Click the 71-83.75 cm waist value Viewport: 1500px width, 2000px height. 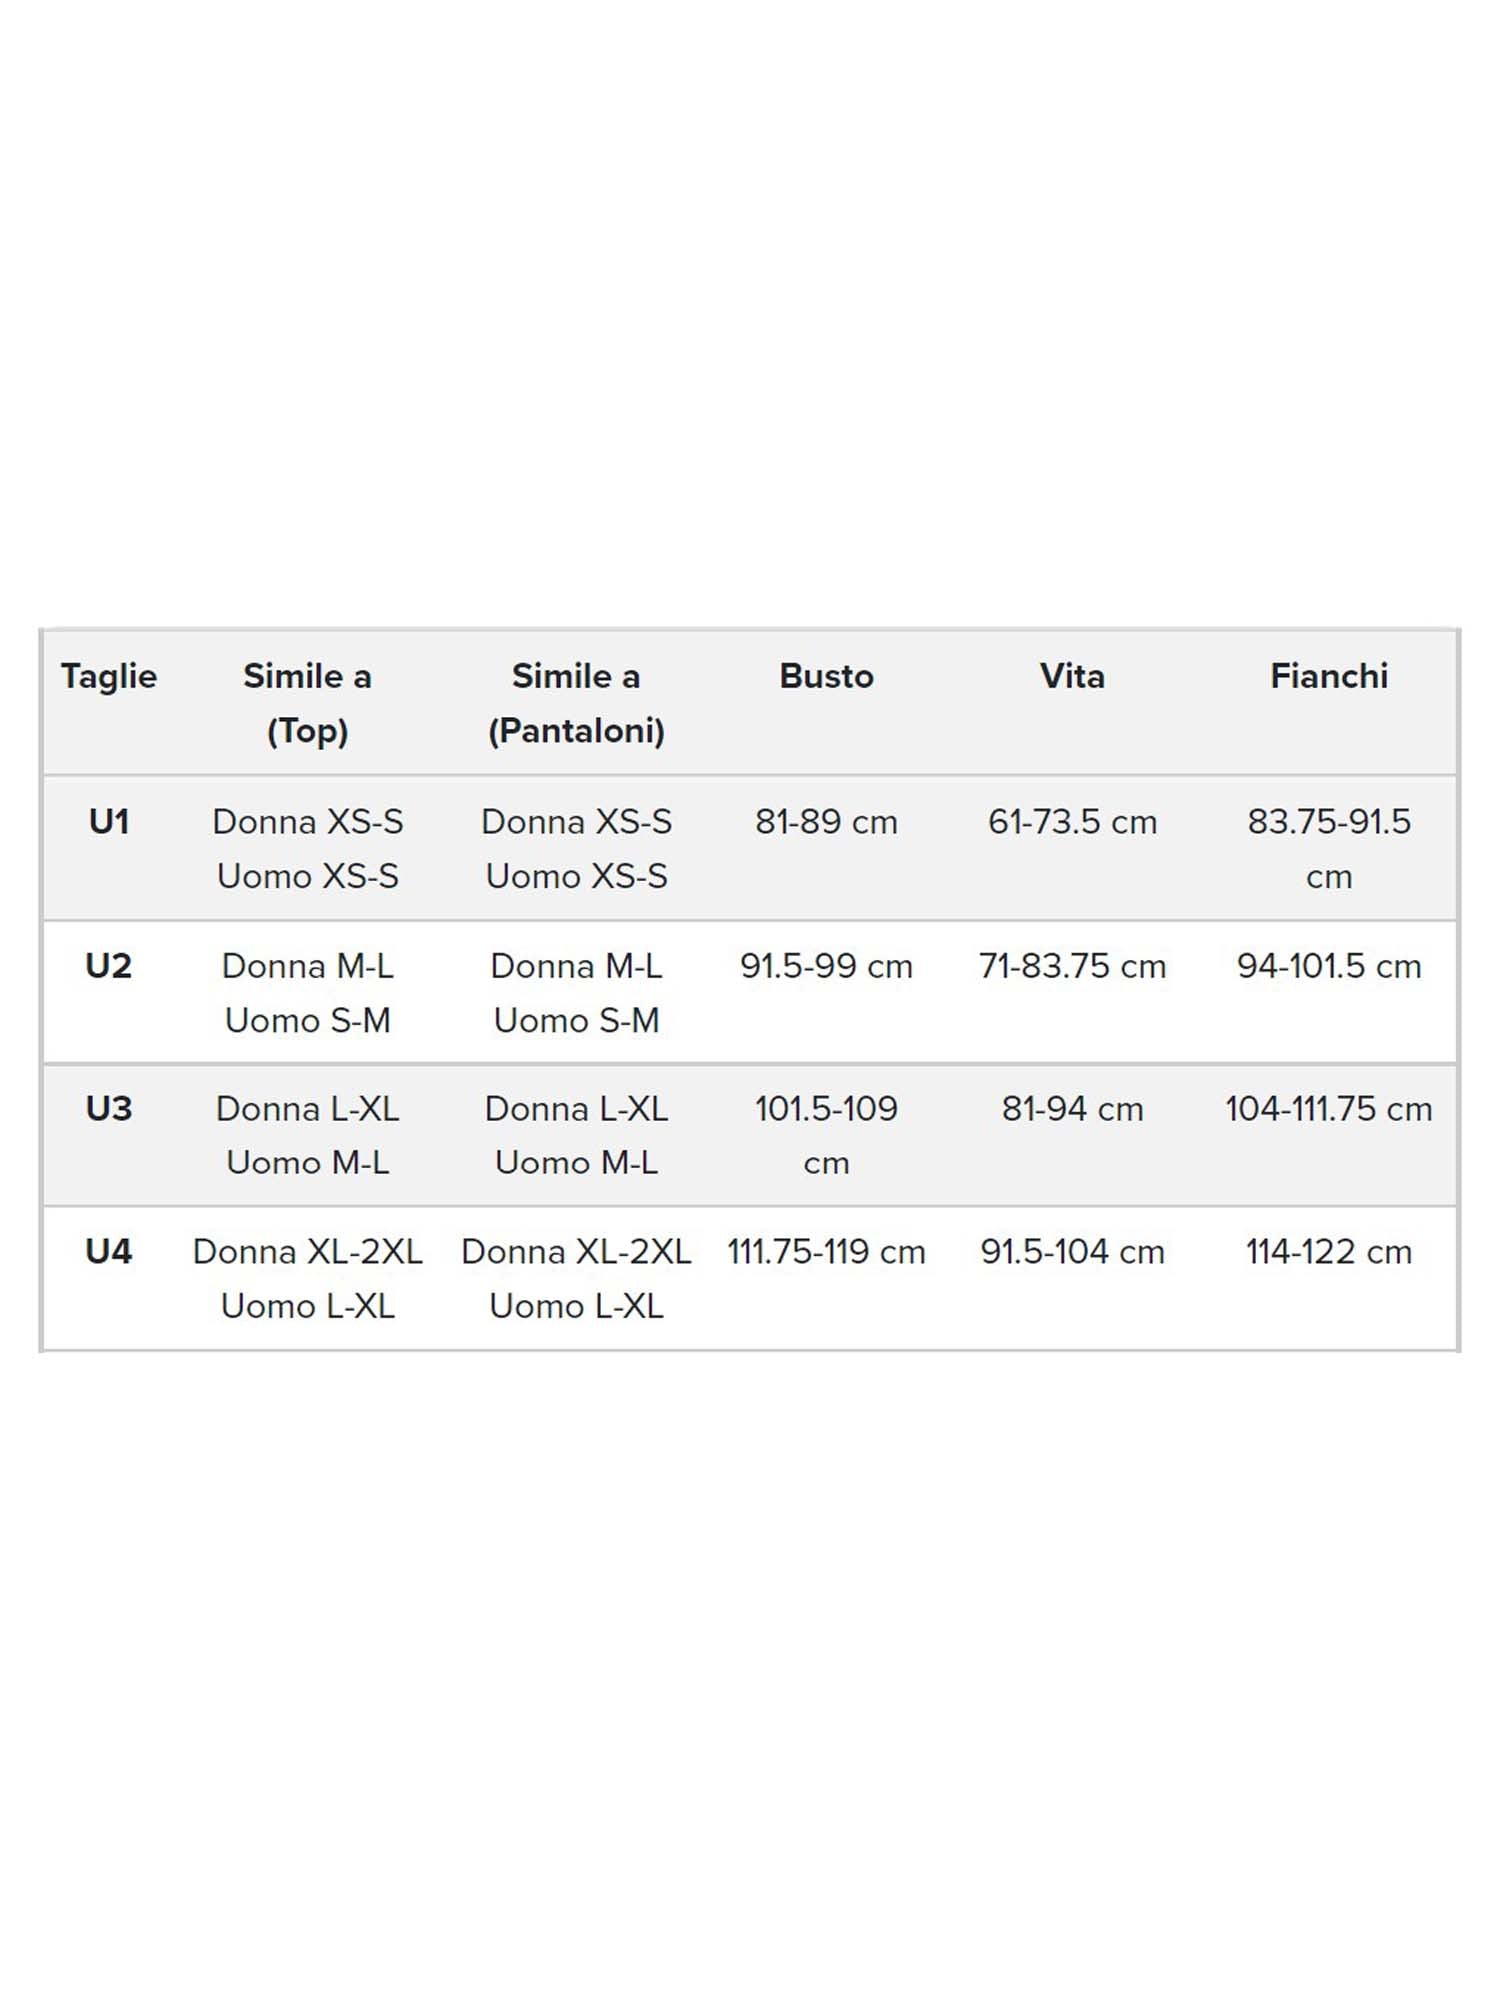[x=1072, y=966]
